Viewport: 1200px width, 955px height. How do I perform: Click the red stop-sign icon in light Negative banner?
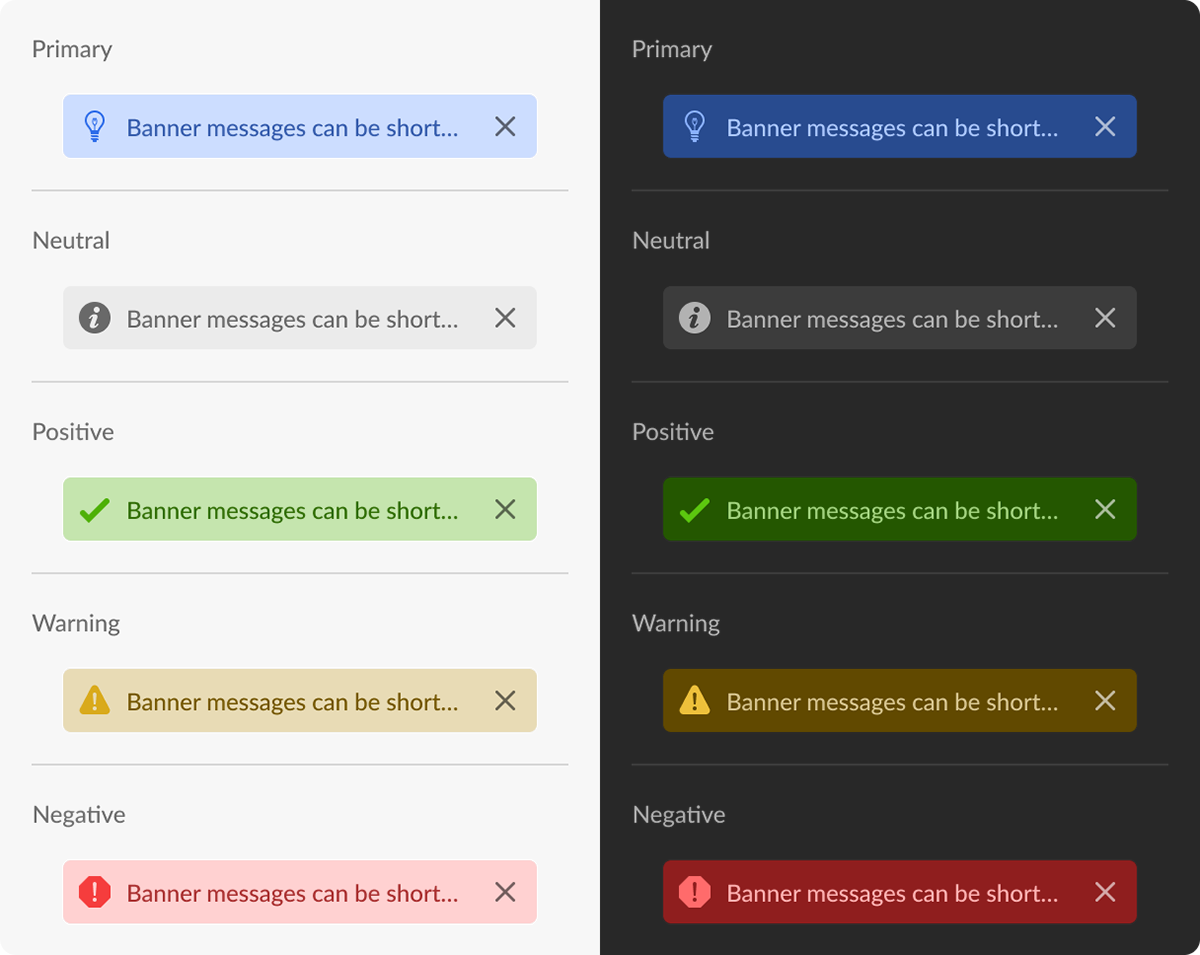[94, 892]
